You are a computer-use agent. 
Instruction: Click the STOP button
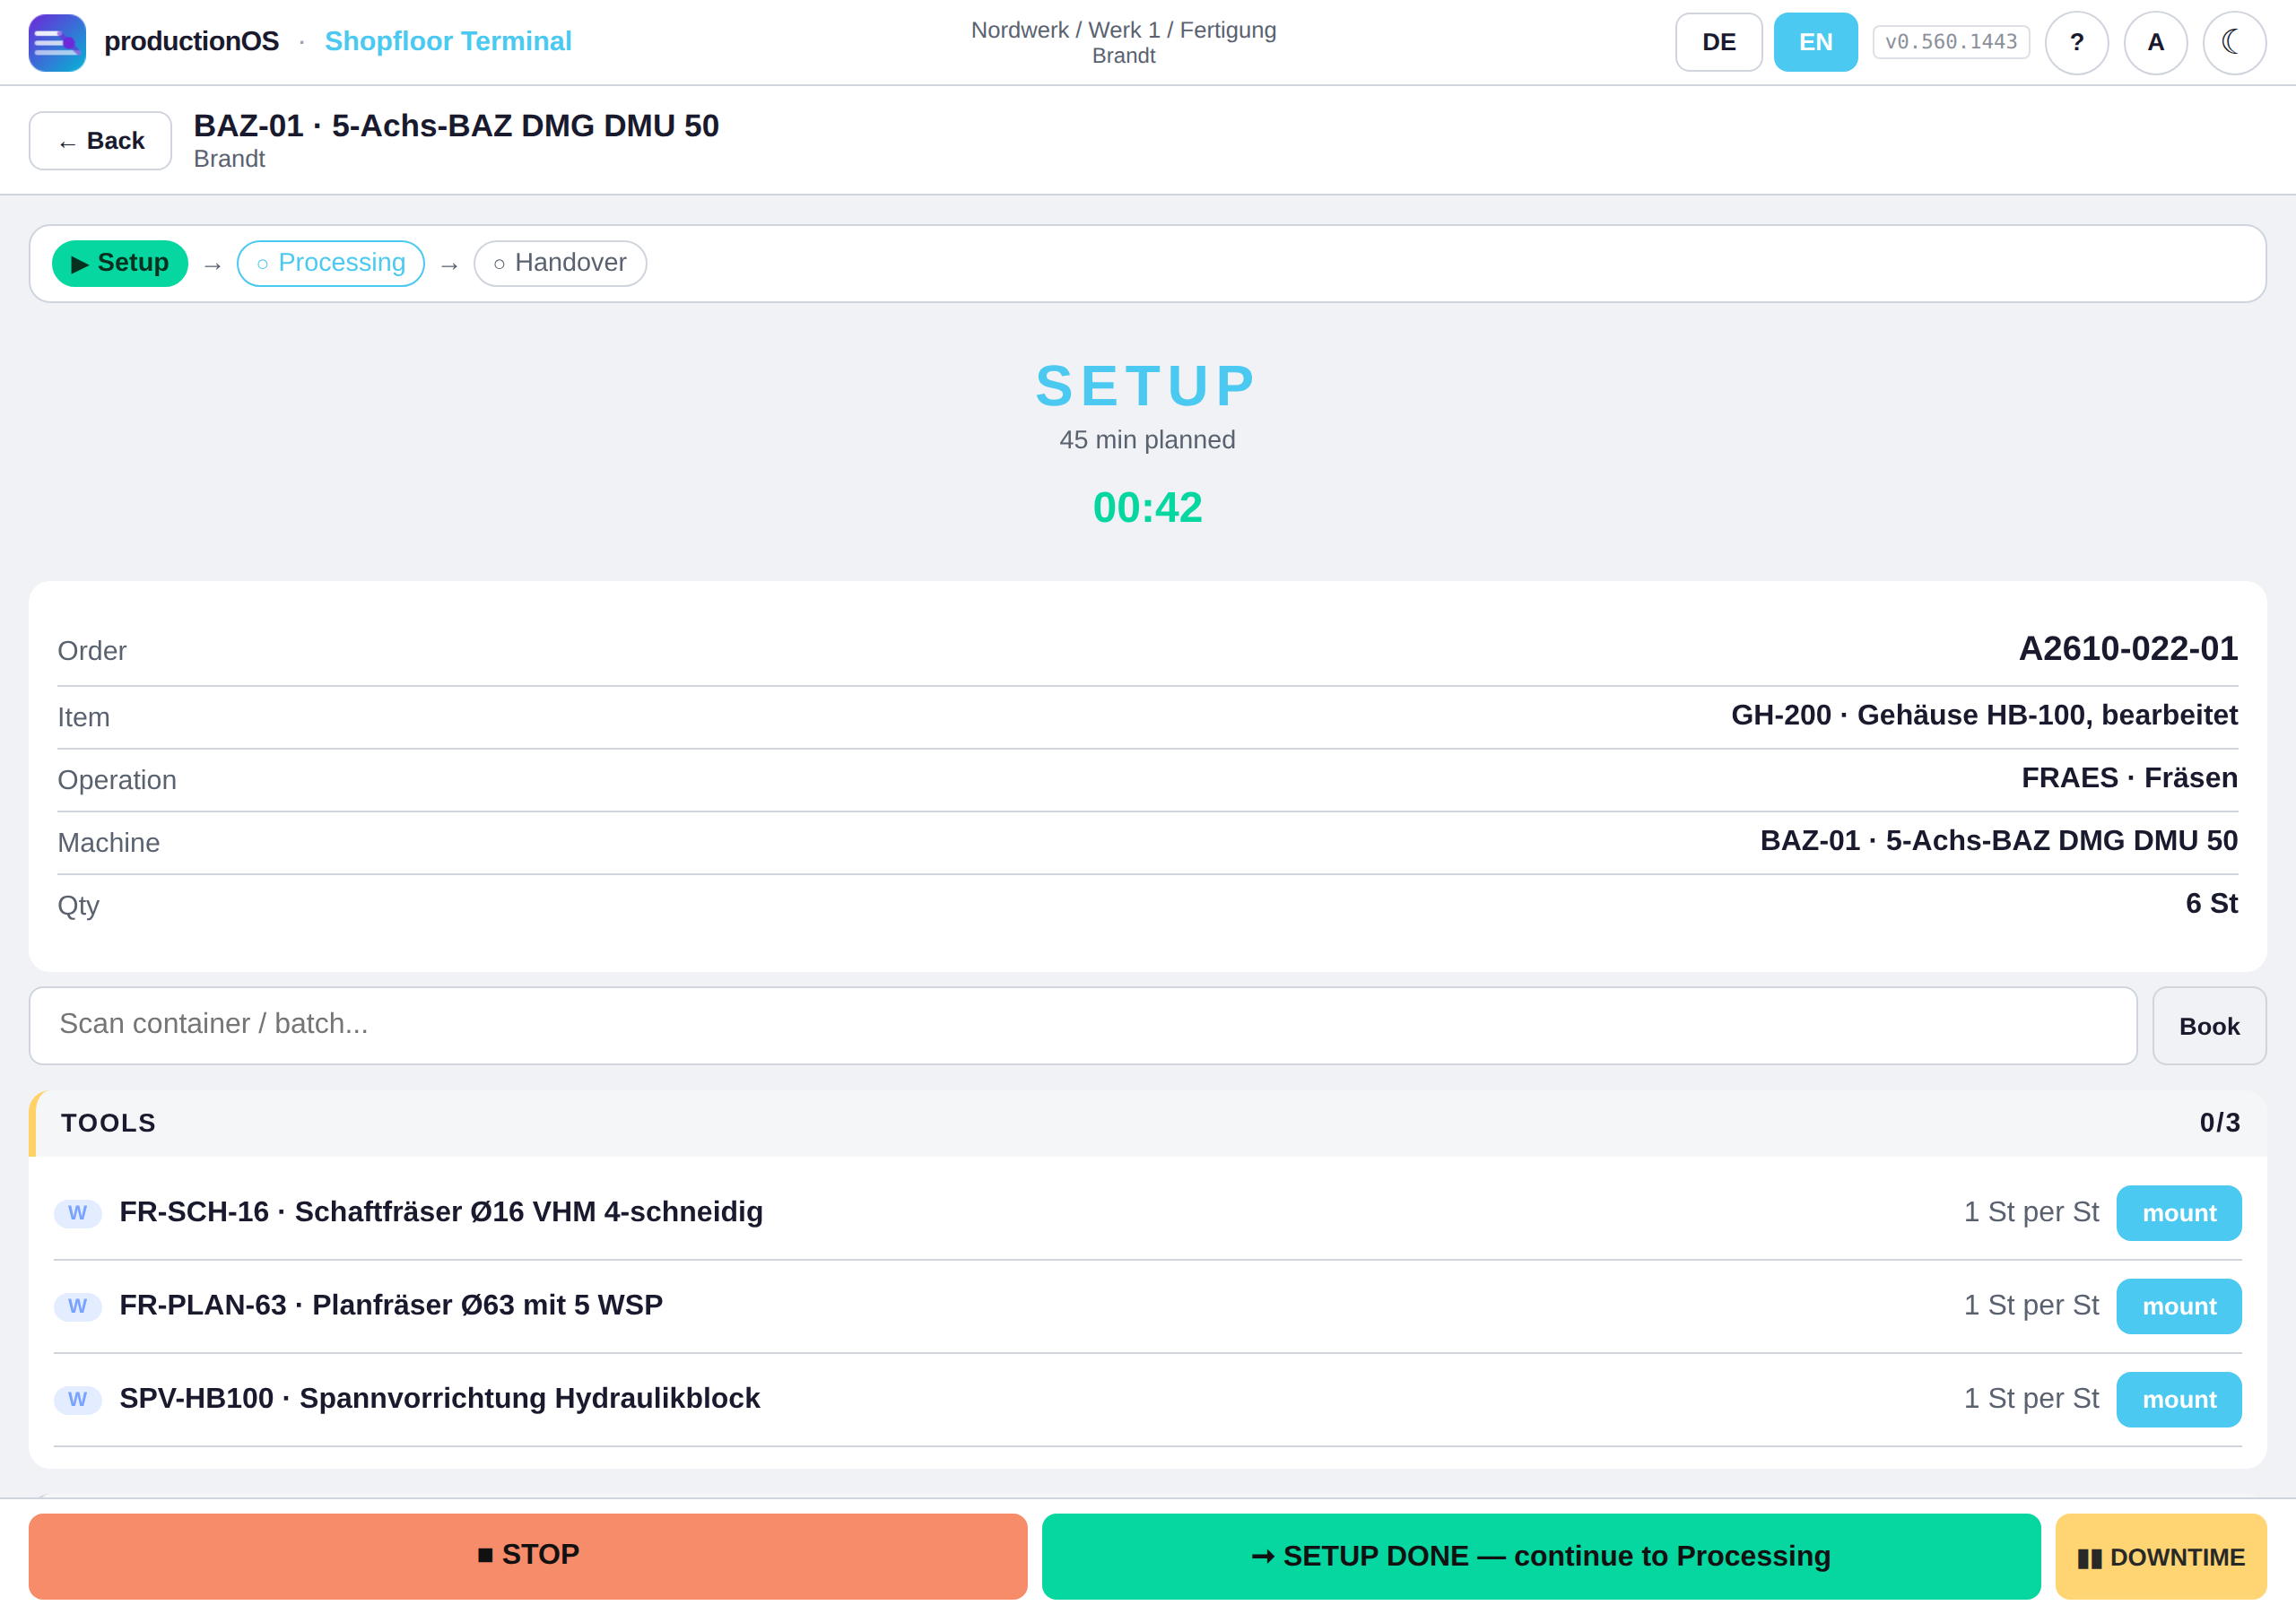click(x=528, y=1555)
